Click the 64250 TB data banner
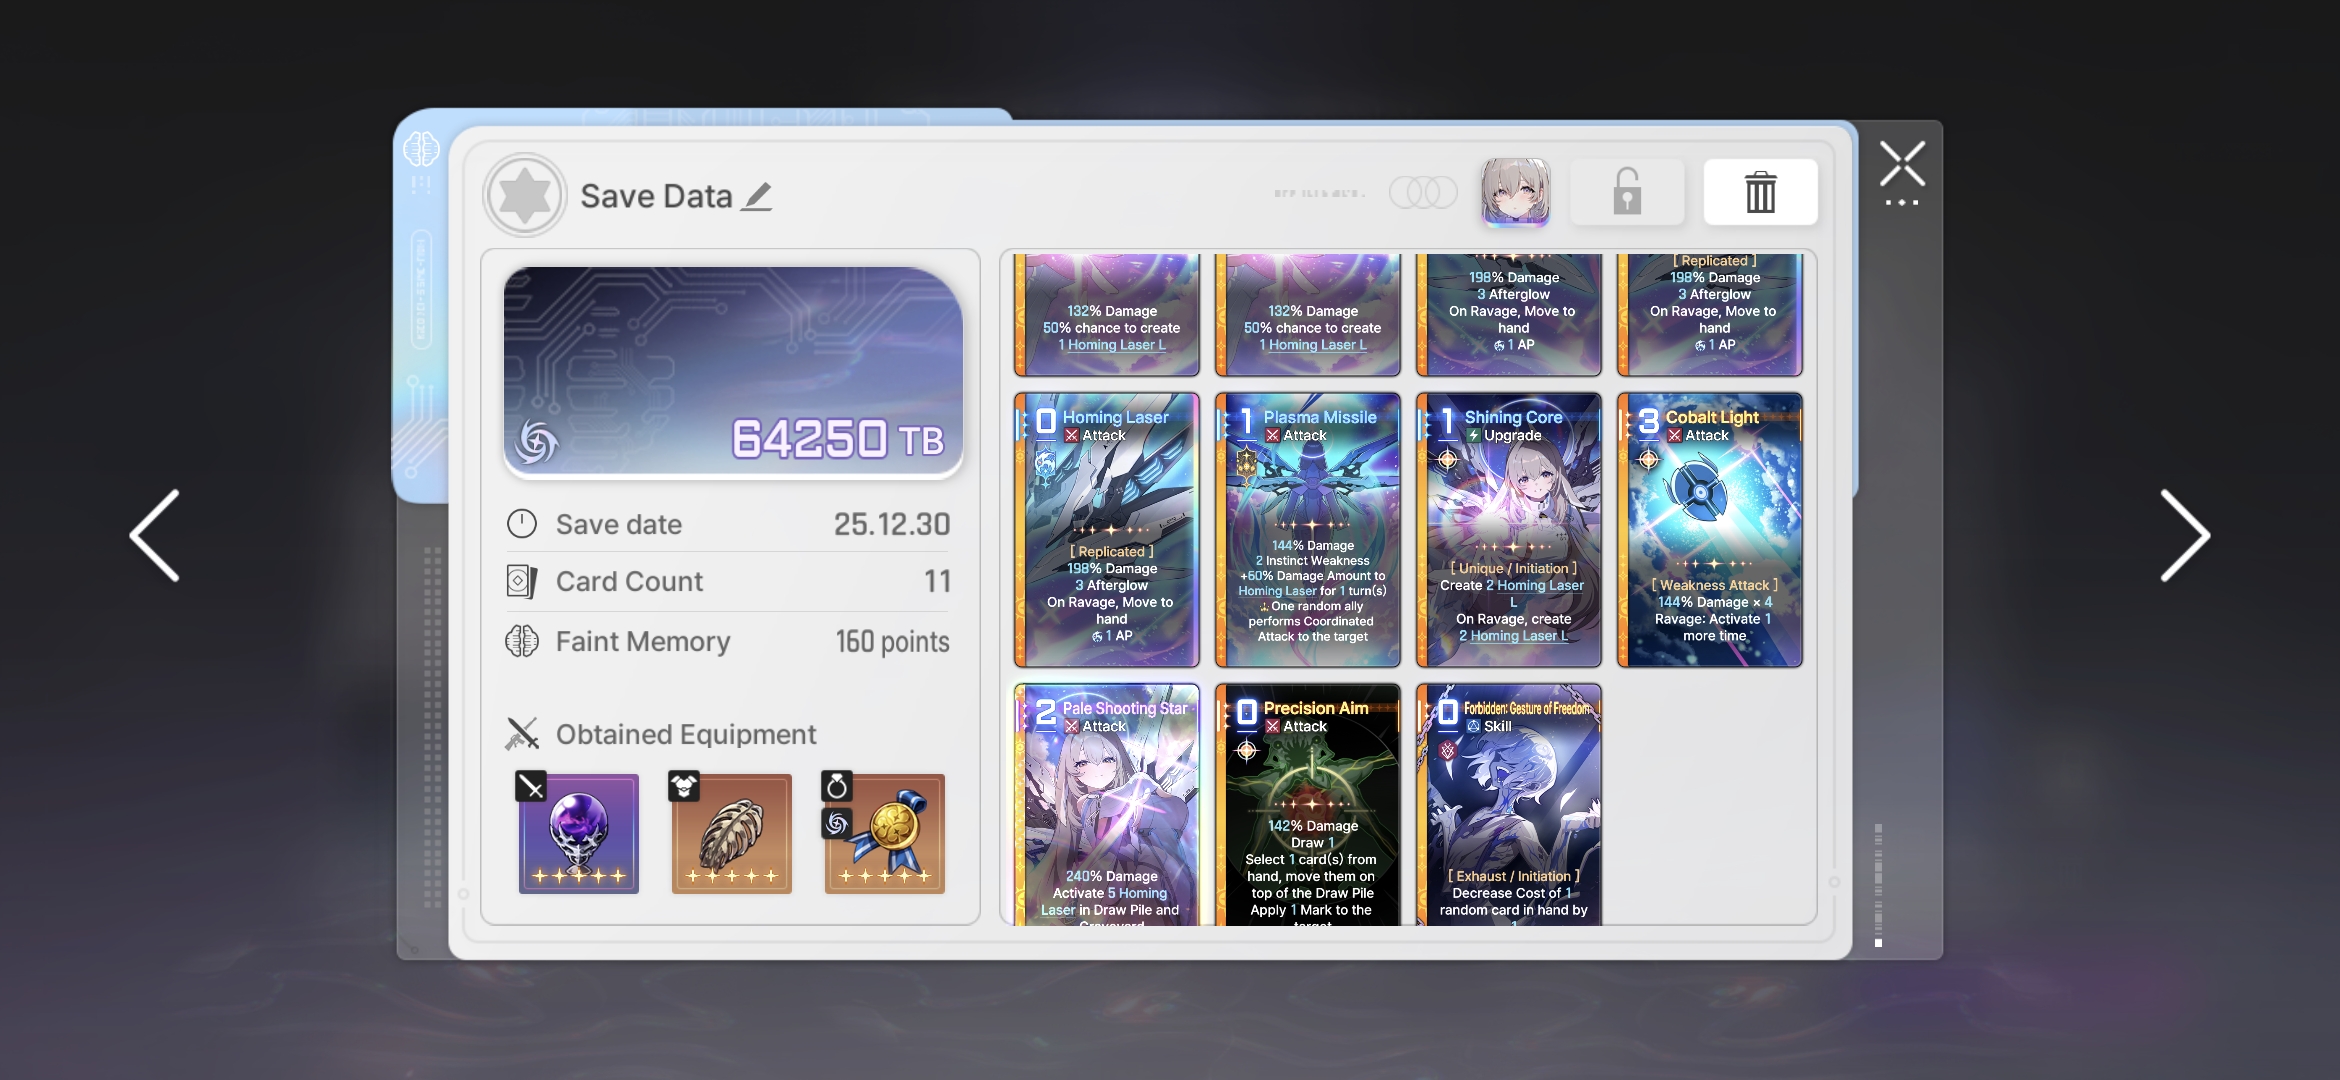Image resolution: width=2340 pixels, height=1080 pixels. coord(733,371)
